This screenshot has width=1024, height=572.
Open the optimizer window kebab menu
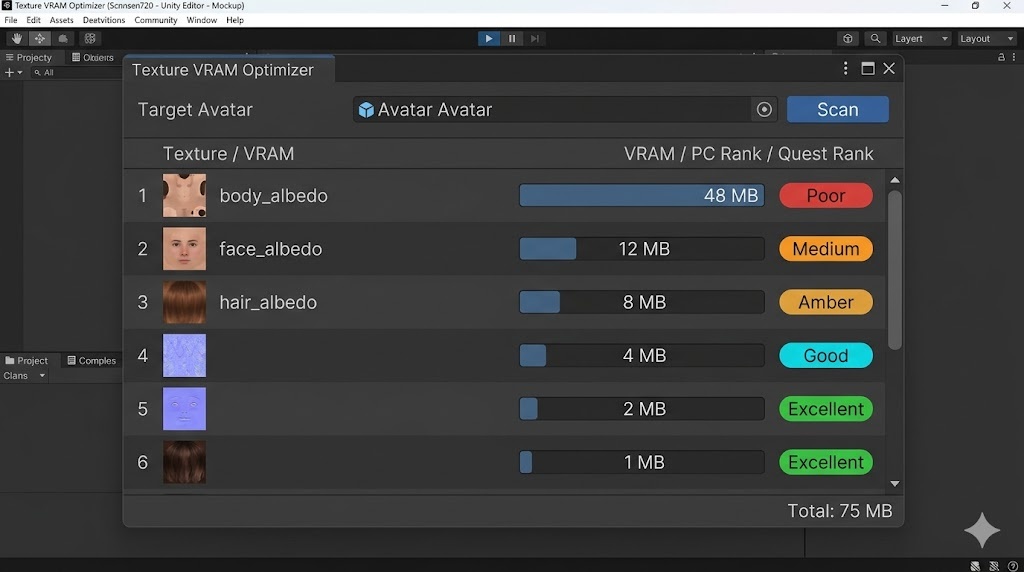click(x=845, y=69)
